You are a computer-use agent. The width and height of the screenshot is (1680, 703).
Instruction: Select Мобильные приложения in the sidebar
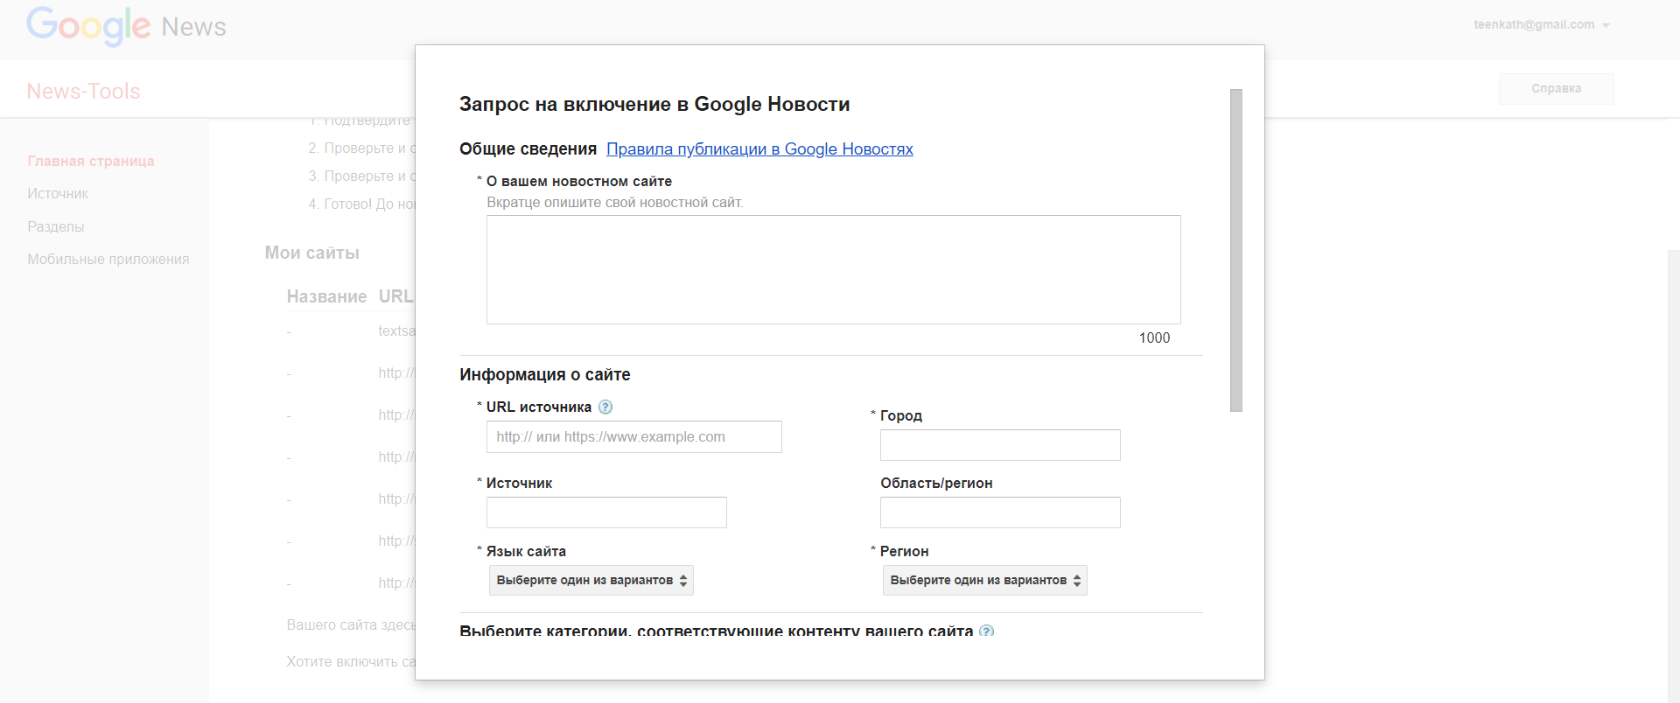click(x=108, y=259)
